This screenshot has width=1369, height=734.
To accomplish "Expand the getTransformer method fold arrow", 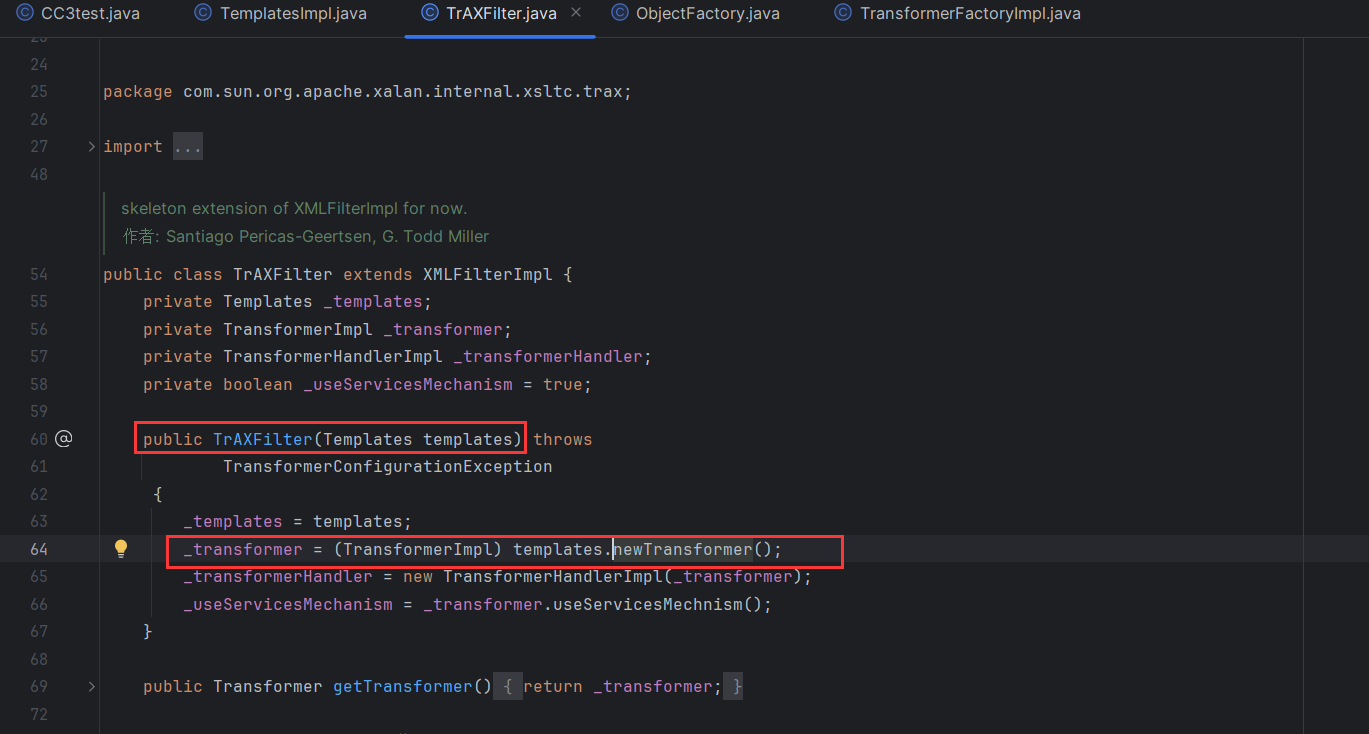I will 92,687.
